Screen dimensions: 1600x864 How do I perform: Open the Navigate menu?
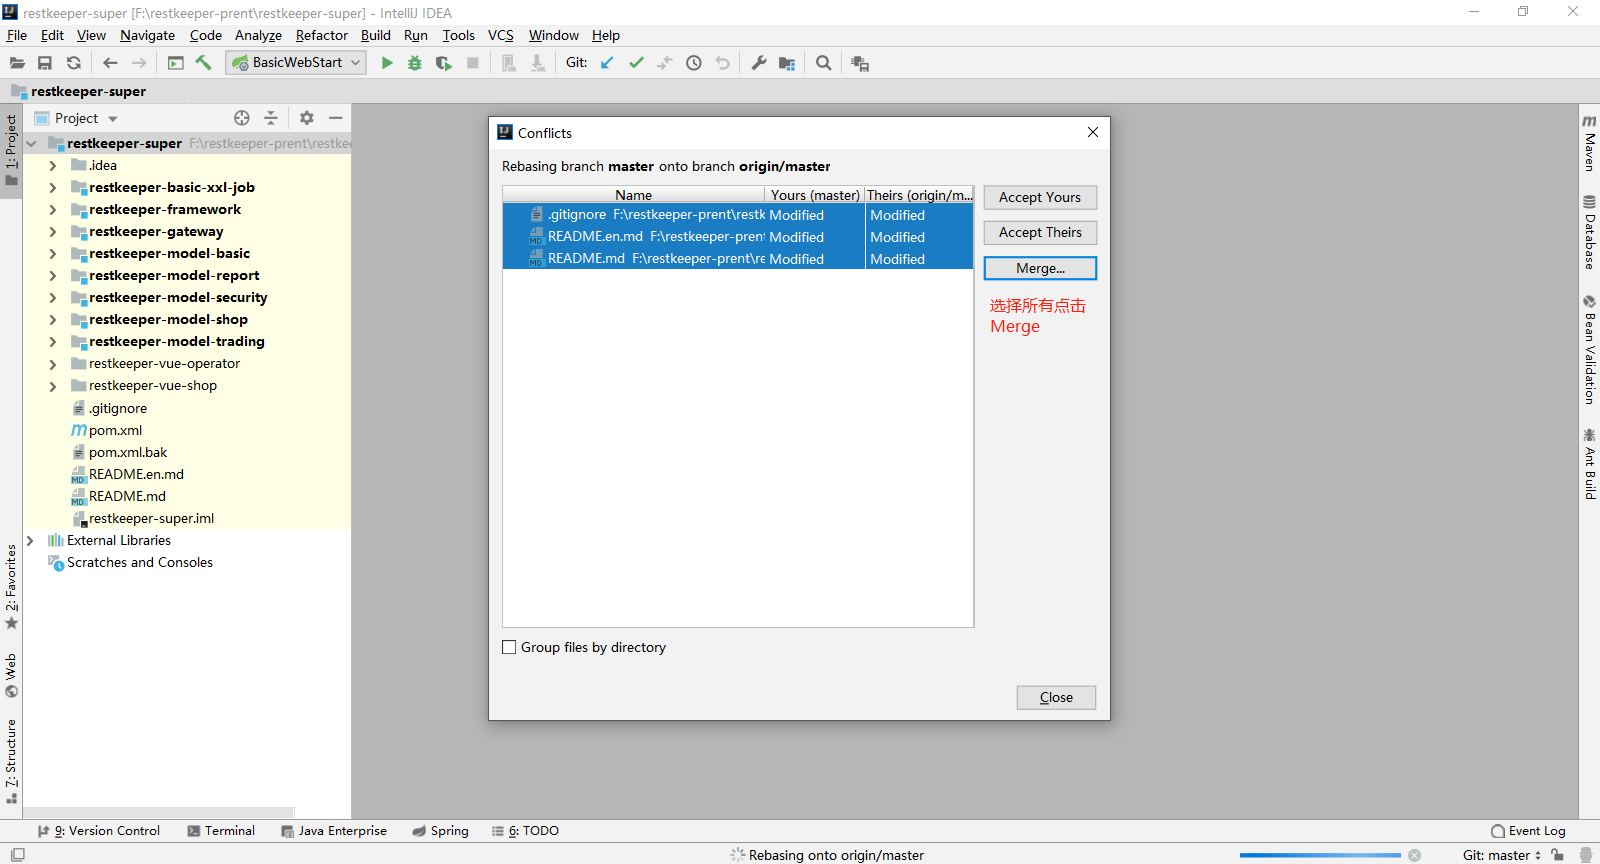click(147, 35)
